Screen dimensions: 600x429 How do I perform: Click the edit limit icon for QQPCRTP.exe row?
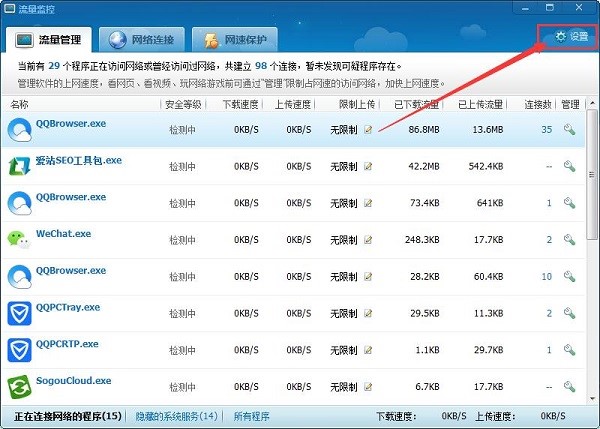pyautogui.click(x=368, y=350)
